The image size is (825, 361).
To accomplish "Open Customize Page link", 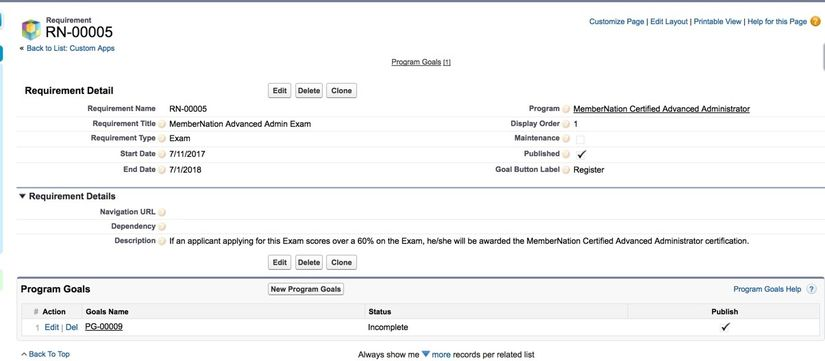I will coord(616,22).
